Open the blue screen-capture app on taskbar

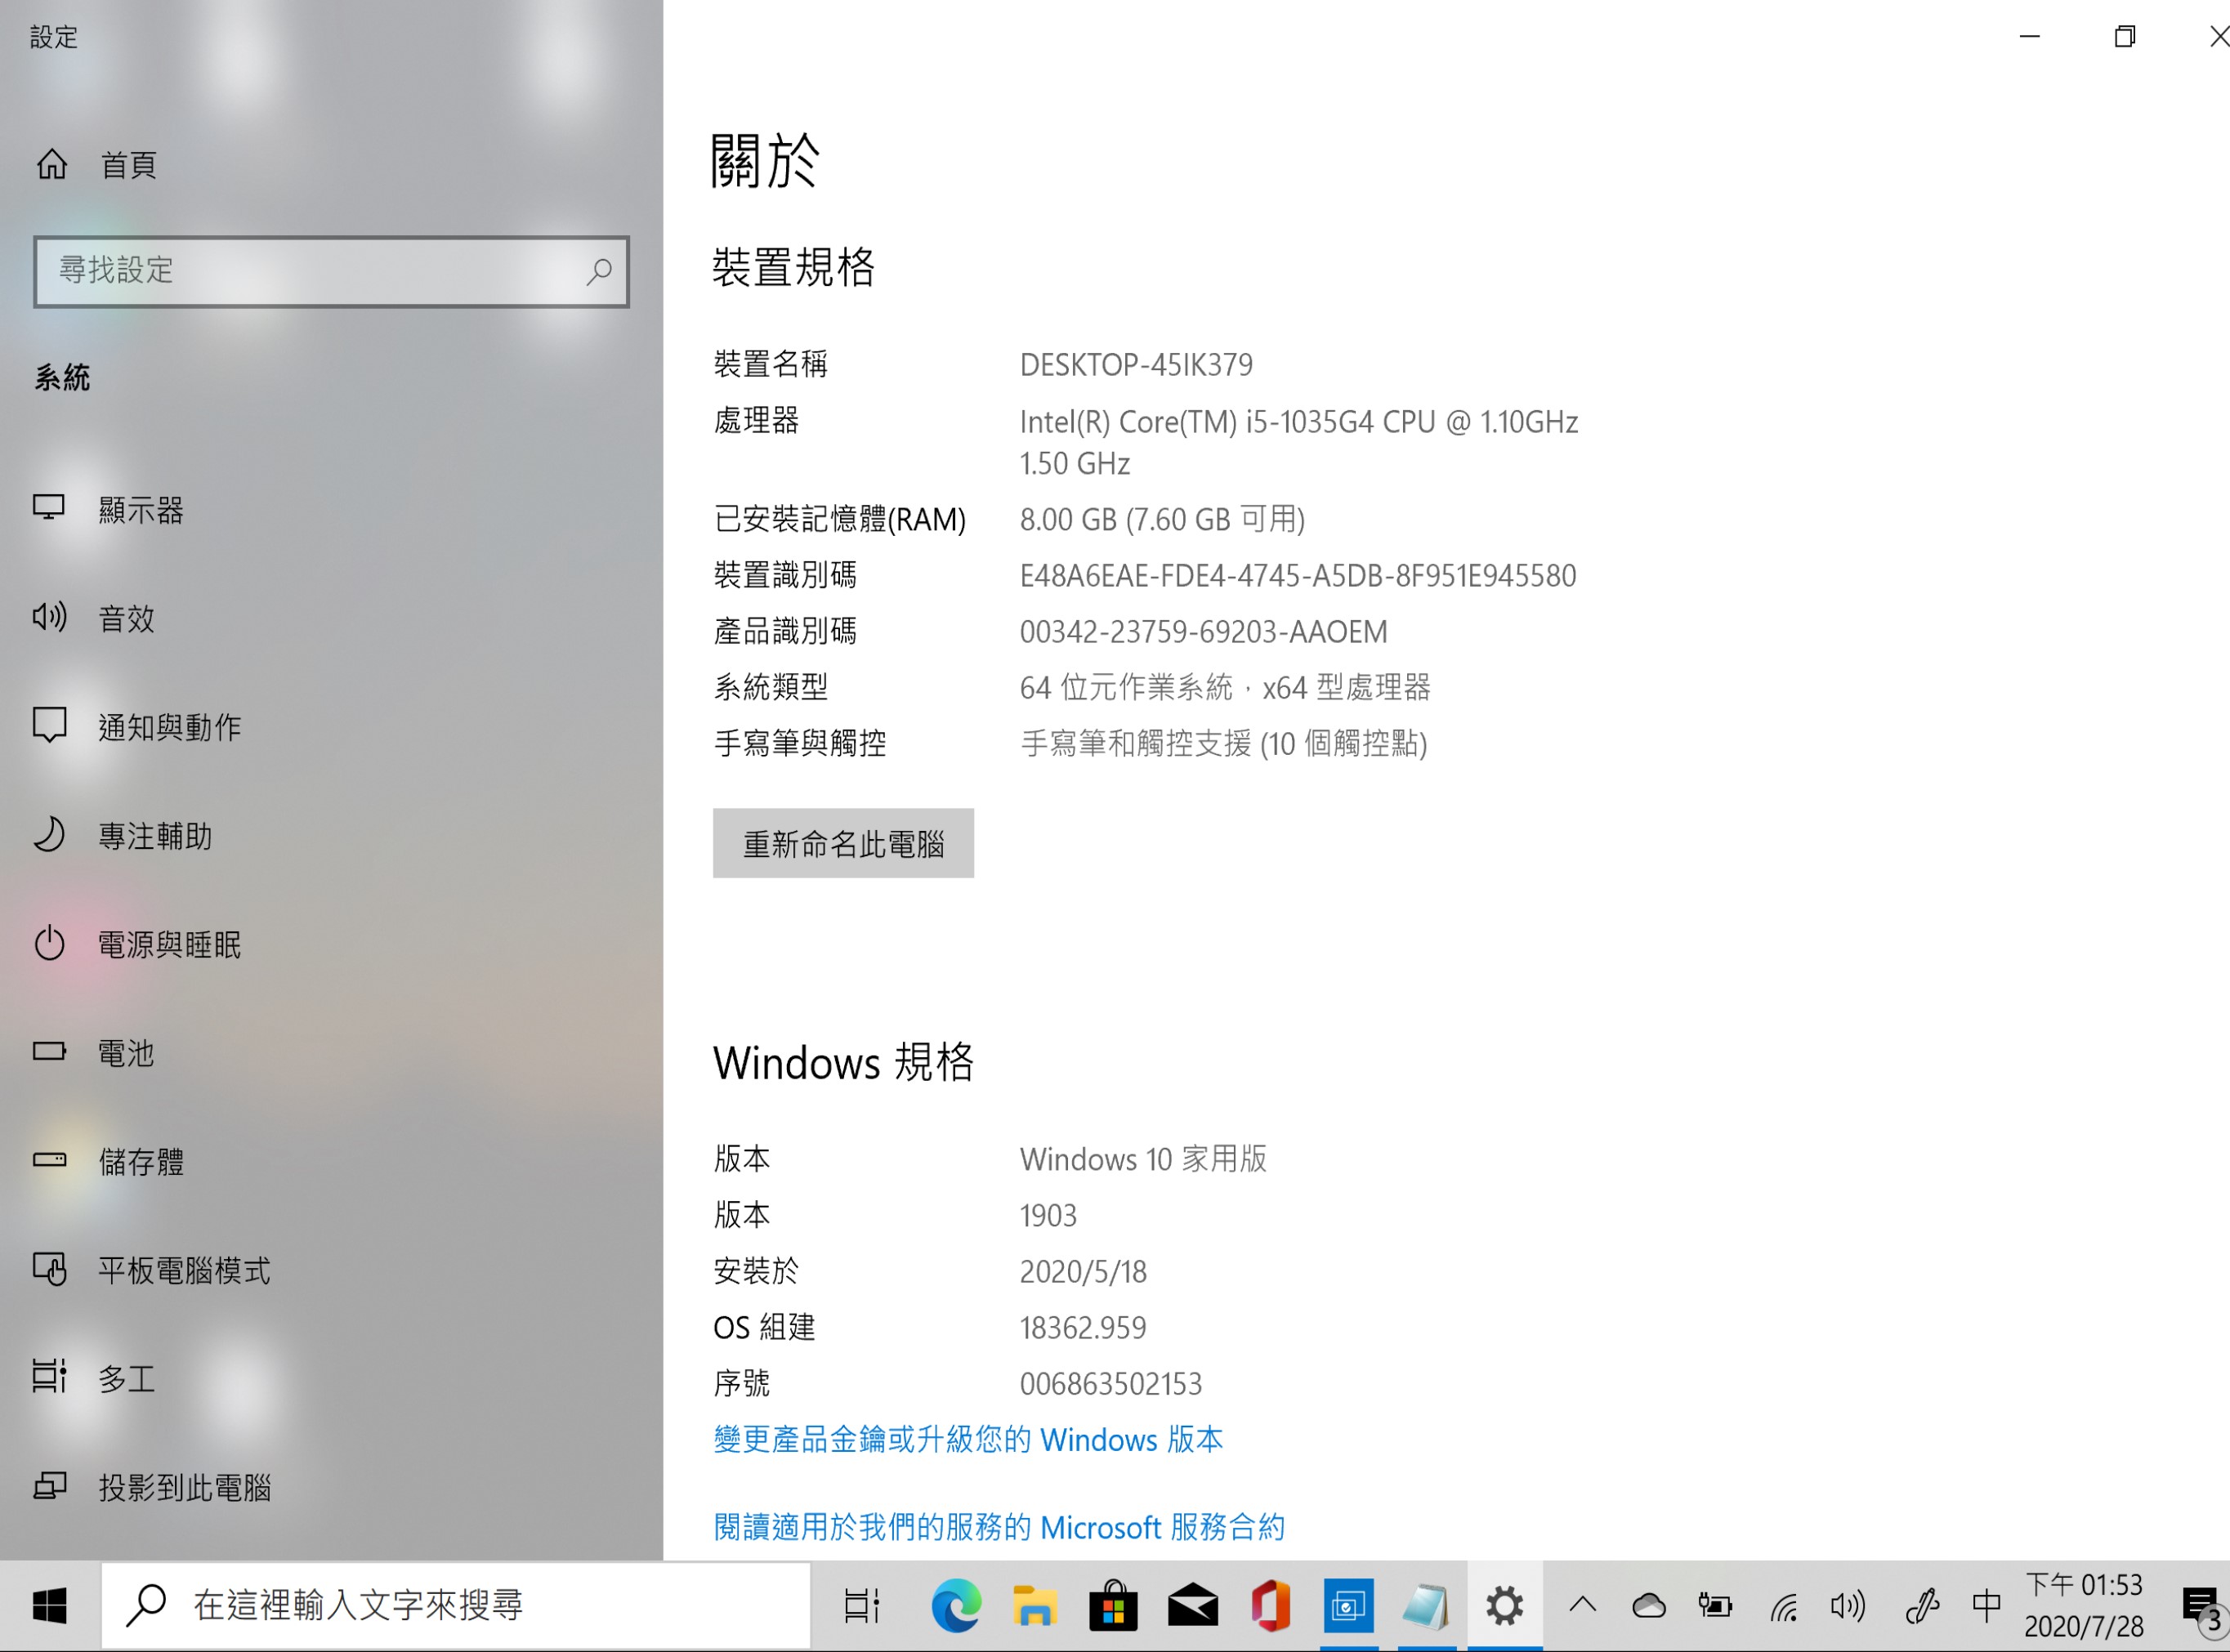tap(1348, 1607)
